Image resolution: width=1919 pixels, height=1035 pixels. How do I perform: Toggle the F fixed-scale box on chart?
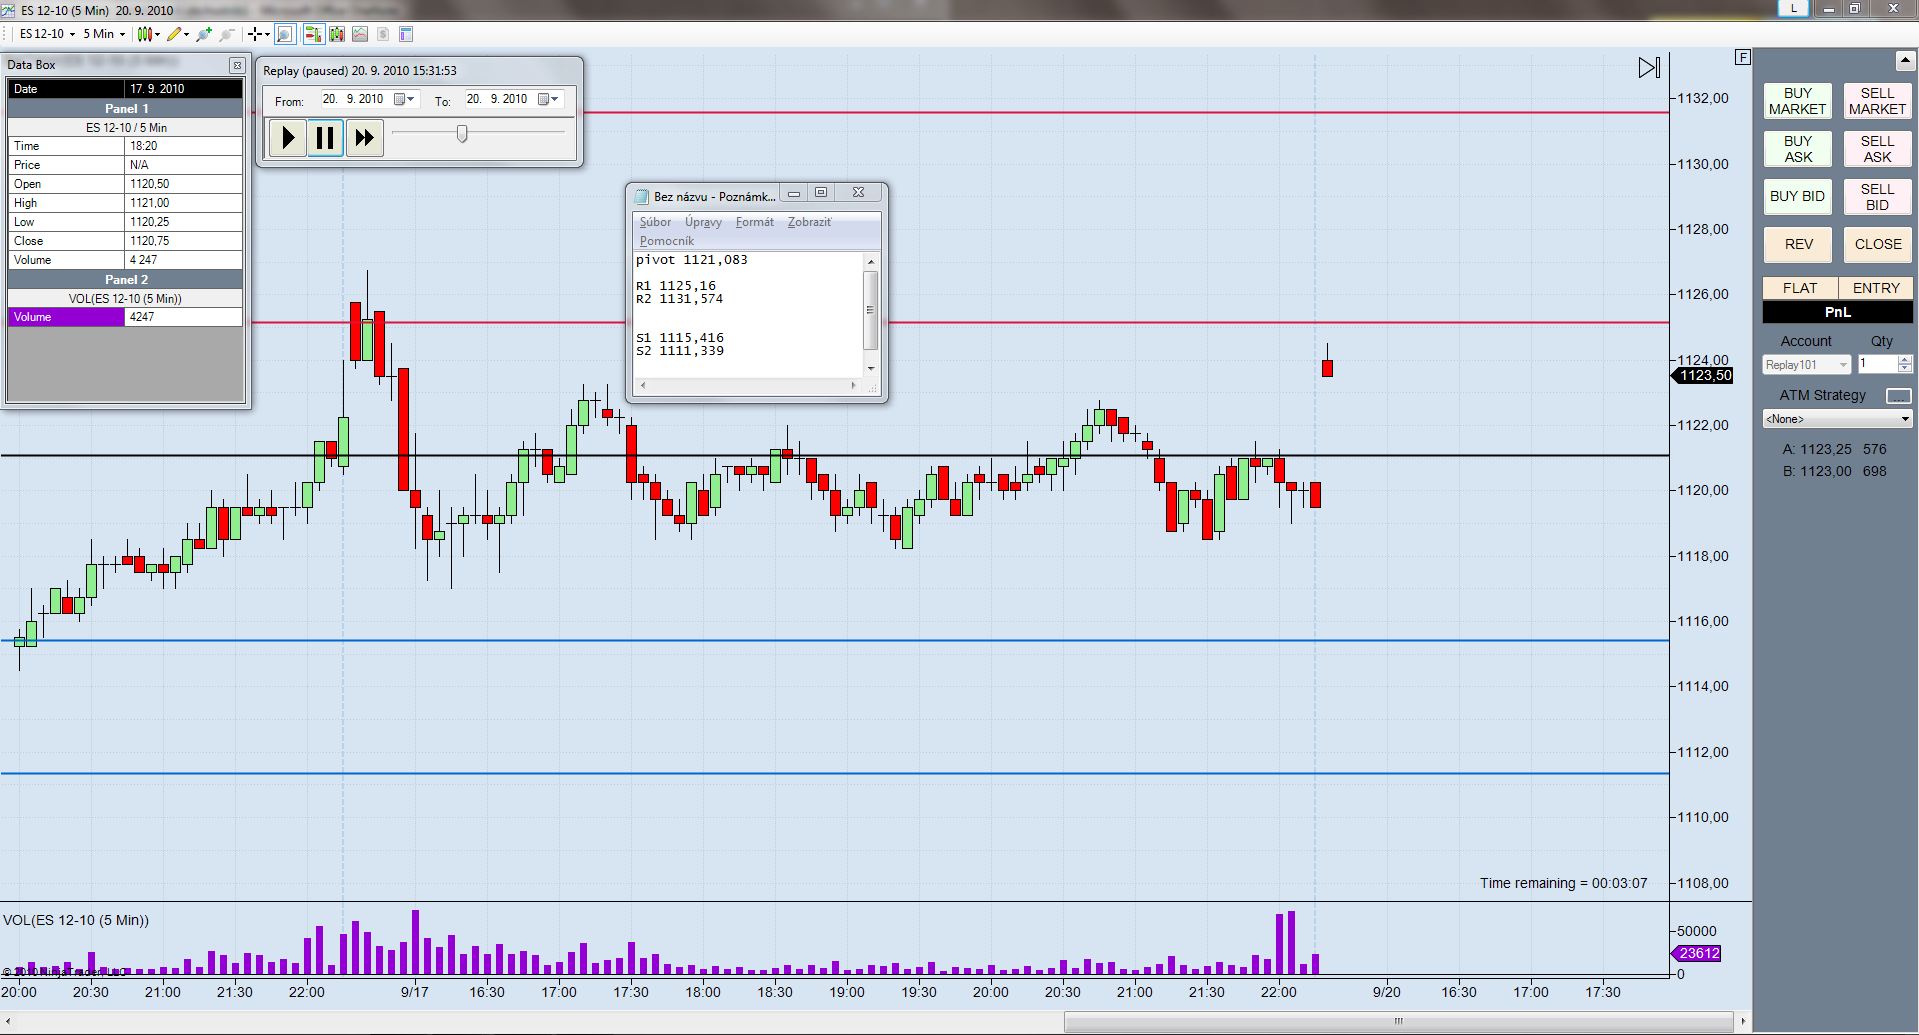click(1743, 57)
